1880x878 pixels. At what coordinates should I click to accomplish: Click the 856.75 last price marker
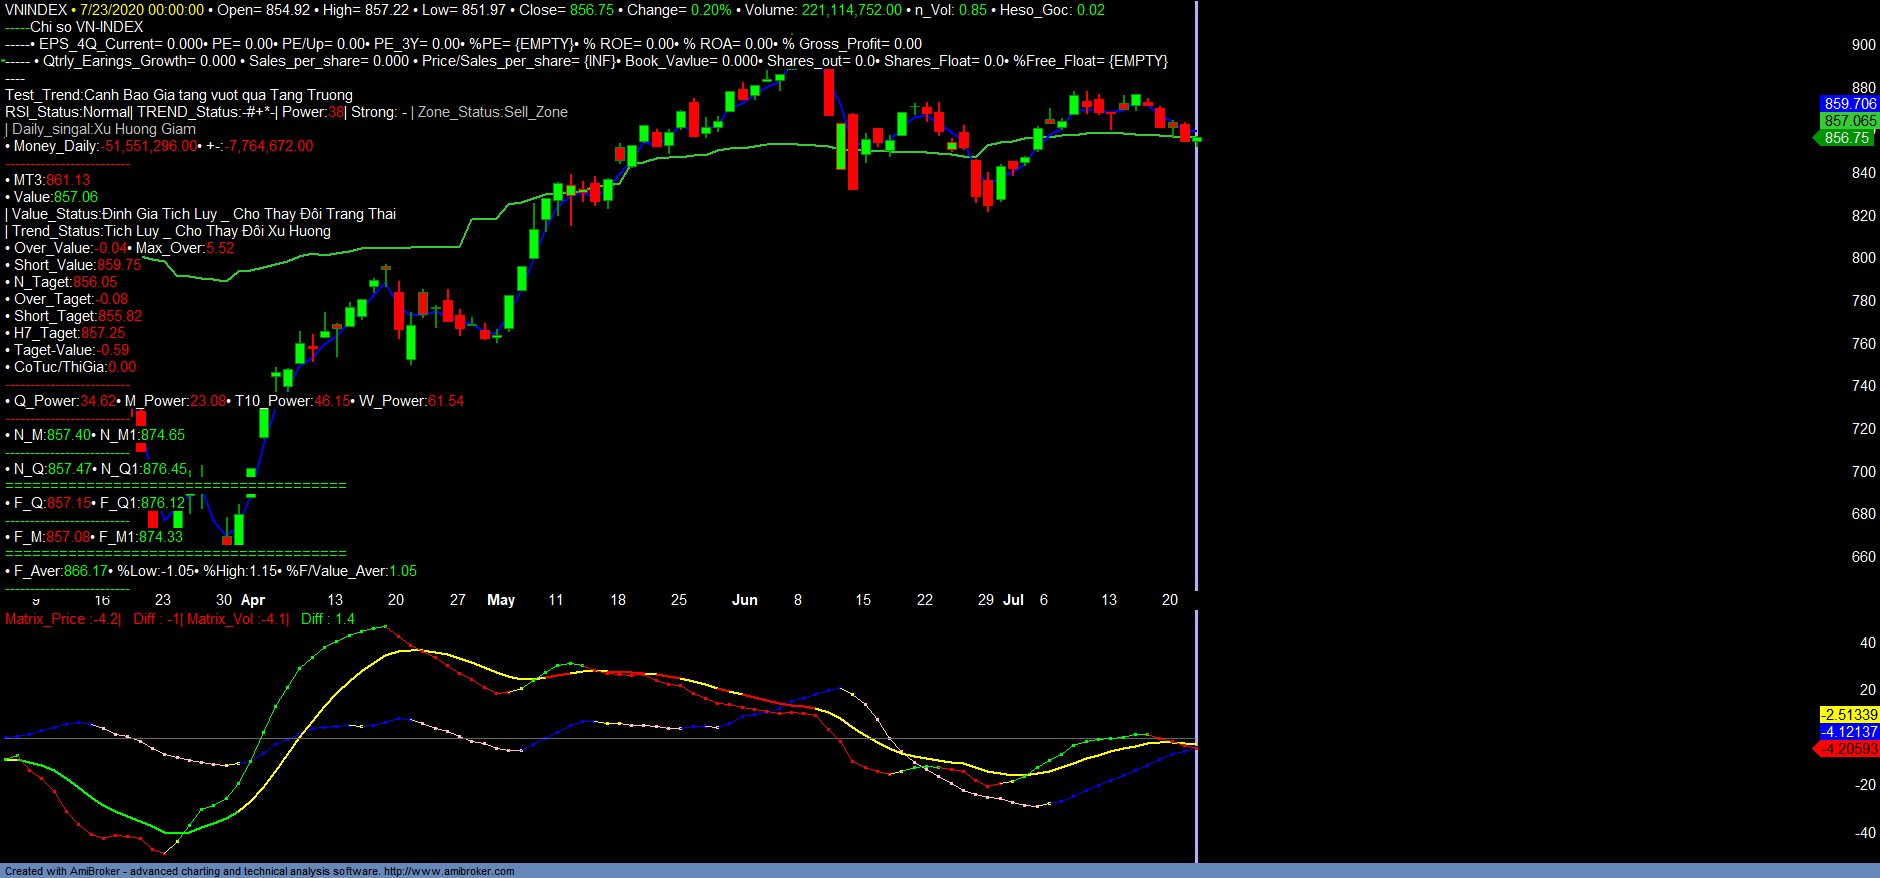1846,138
